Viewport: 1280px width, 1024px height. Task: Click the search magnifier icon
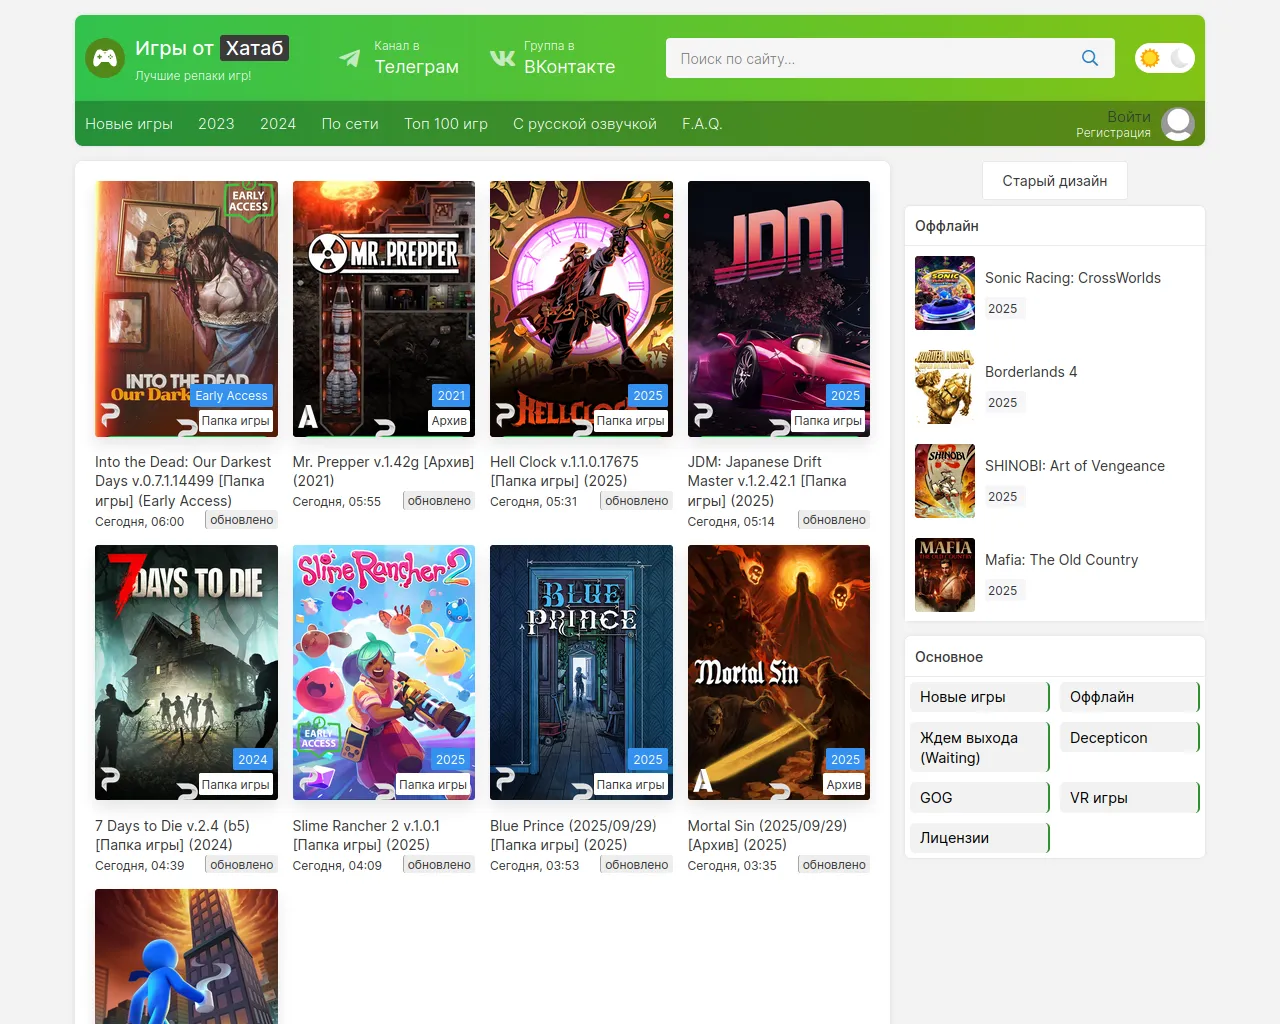1090,58
